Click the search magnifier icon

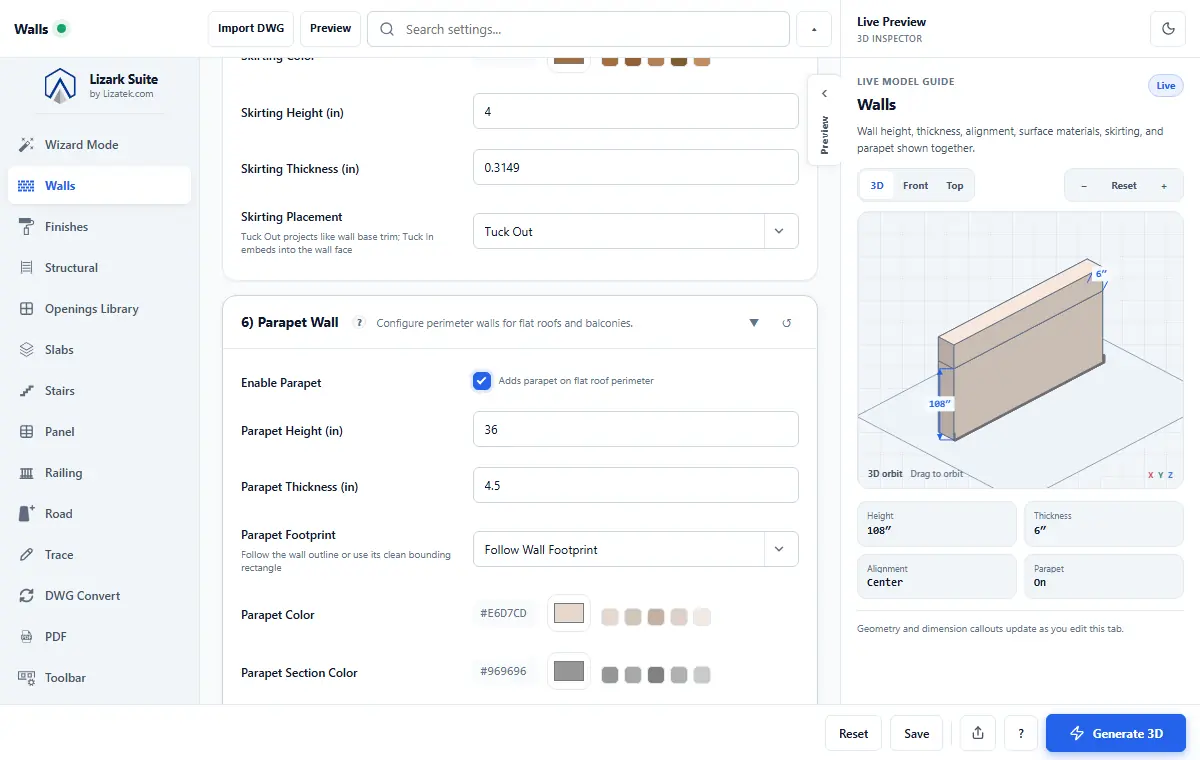(x=387, y=30)
